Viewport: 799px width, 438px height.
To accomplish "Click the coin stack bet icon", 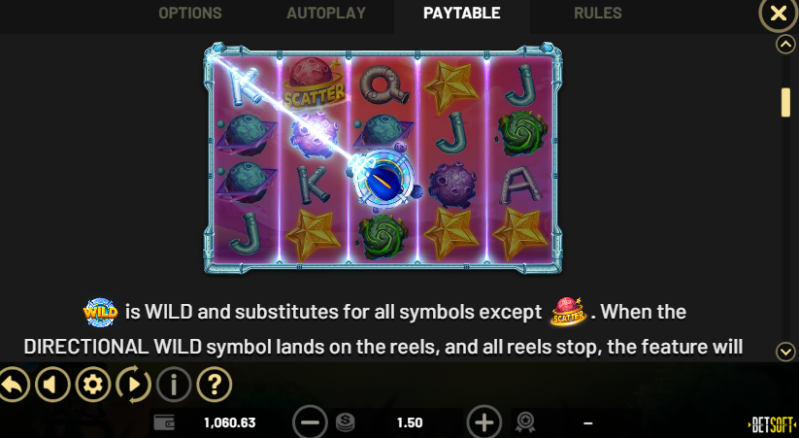I will pyautogui.click(x=345, y=422).
